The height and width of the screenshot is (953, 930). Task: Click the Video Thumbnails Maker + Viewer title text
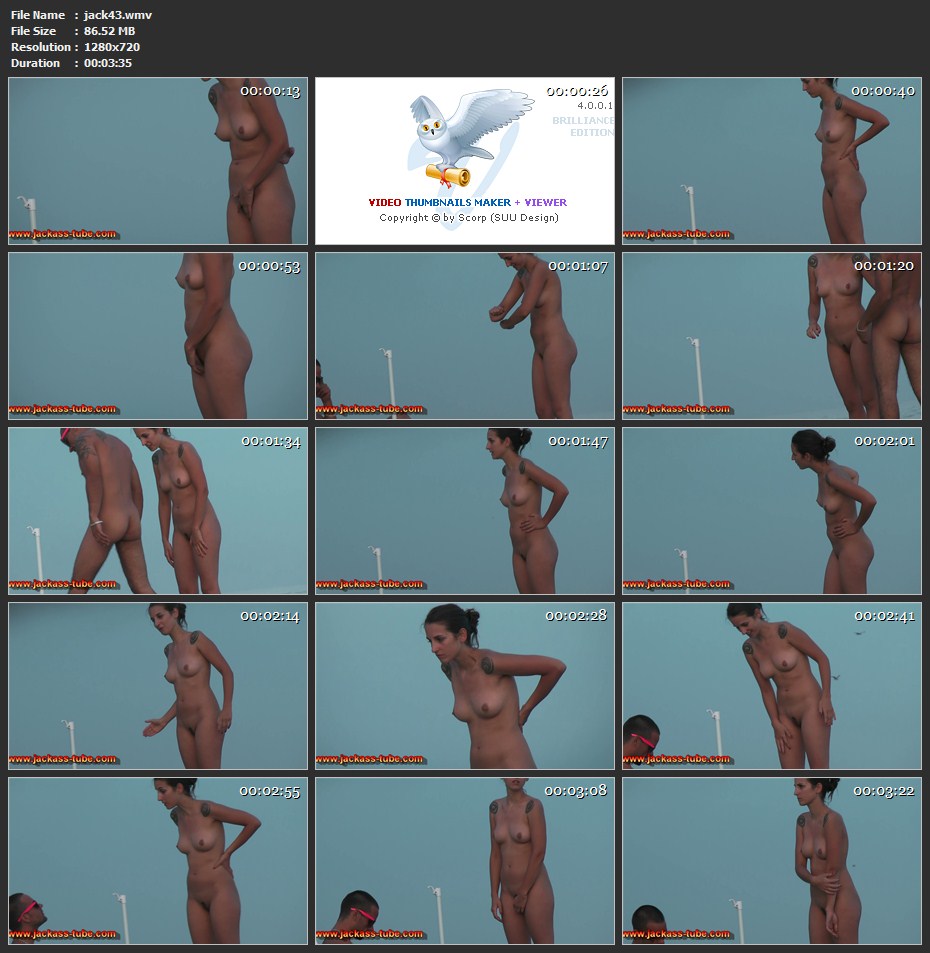(467, 202)
